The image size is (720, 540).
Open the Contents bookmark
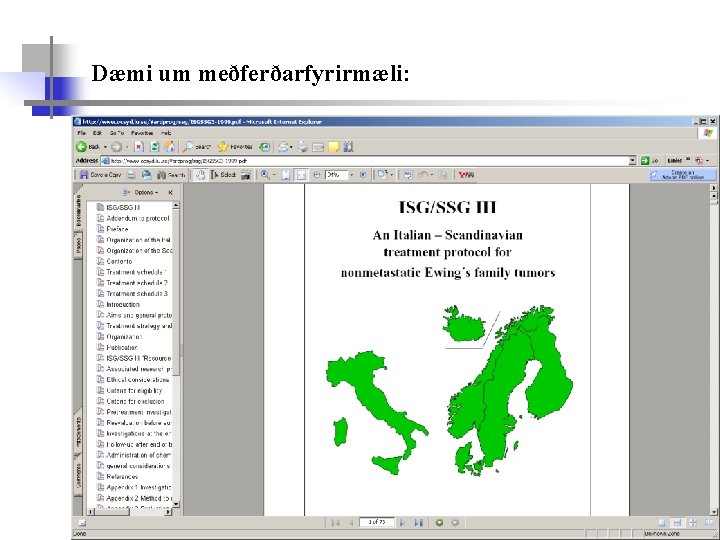point(119,261)
